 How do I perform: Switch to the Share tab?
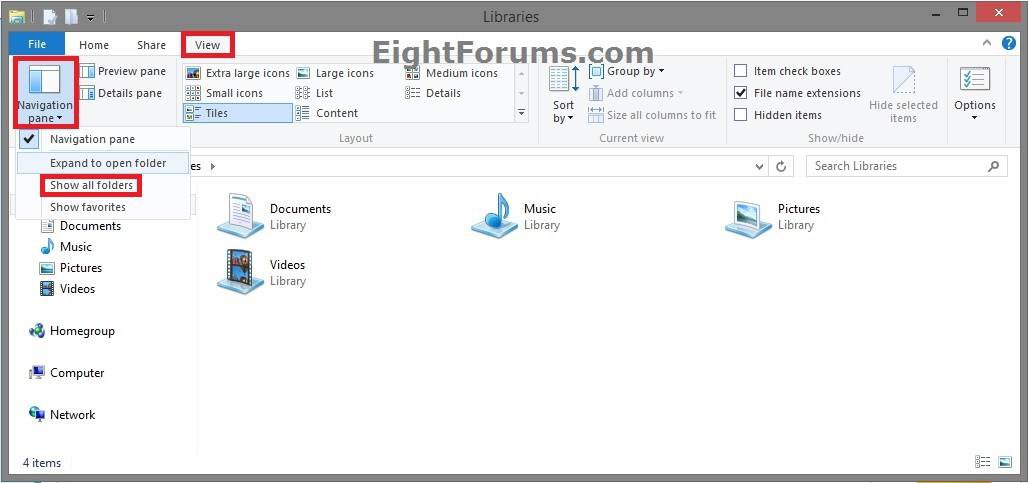[152, 45]
